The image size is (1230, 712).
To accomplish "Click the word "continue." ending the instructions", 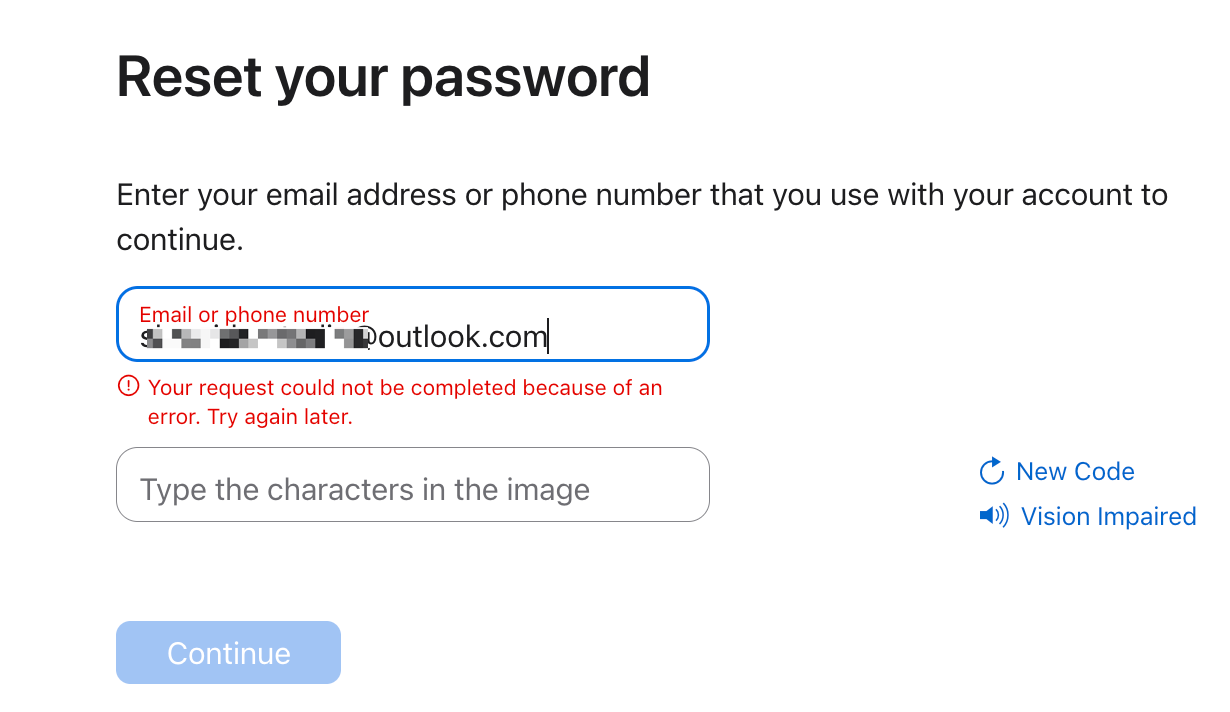I will tap(180, 241).
